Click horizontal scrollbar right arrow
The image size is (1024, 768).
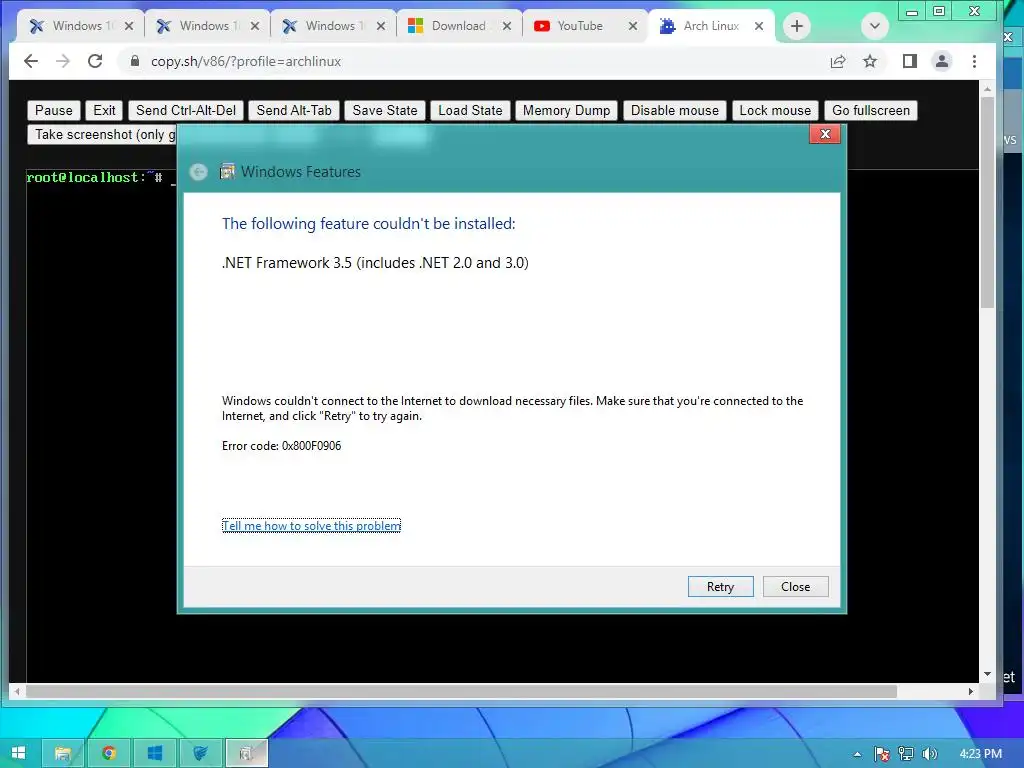(970, 691)
